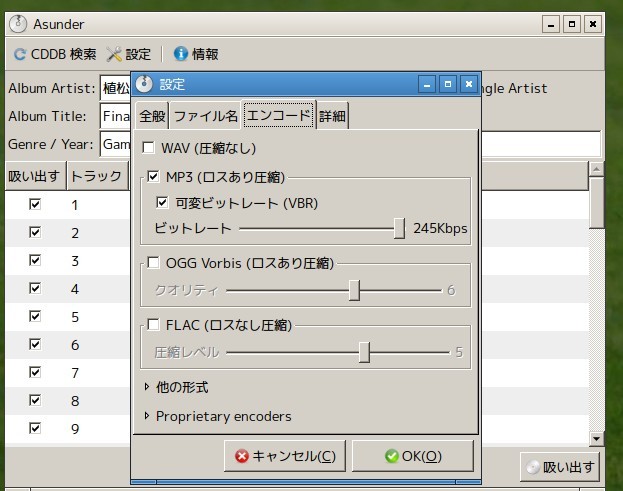Click the disc icon on 吸い出す button
The width and height of the screenshot is (623, 491).
click(x=533, y=467)
